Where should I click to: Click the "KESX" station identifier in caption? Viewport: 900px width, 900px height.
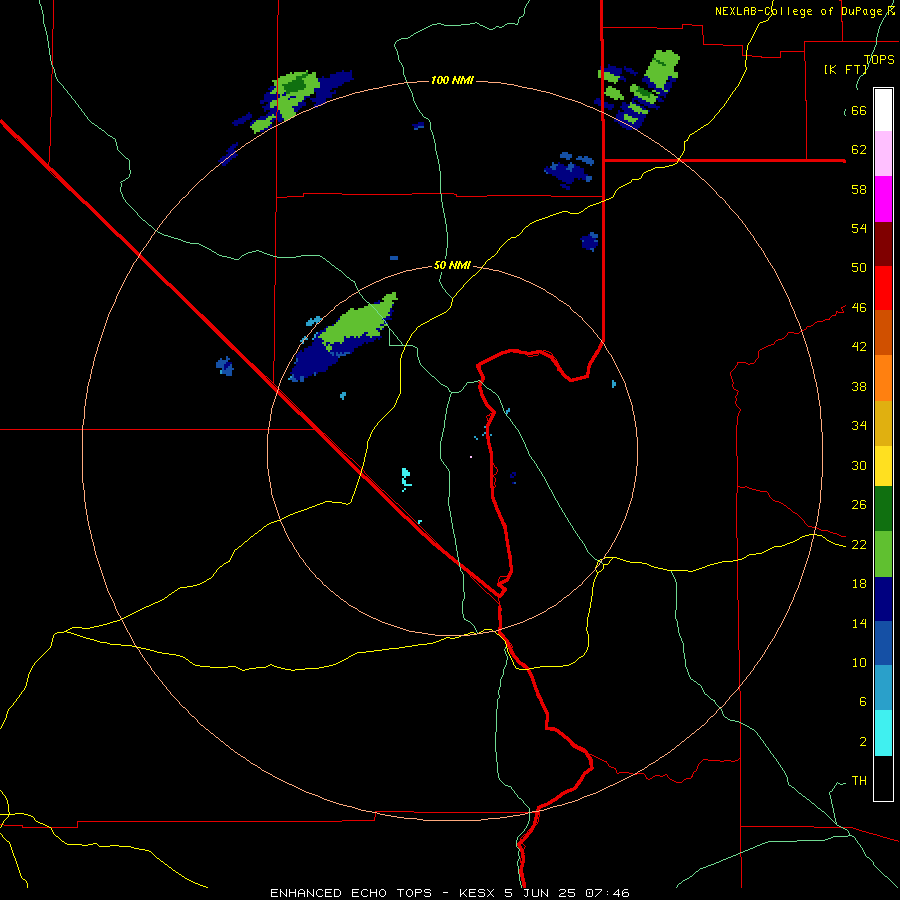pos(478,893)
